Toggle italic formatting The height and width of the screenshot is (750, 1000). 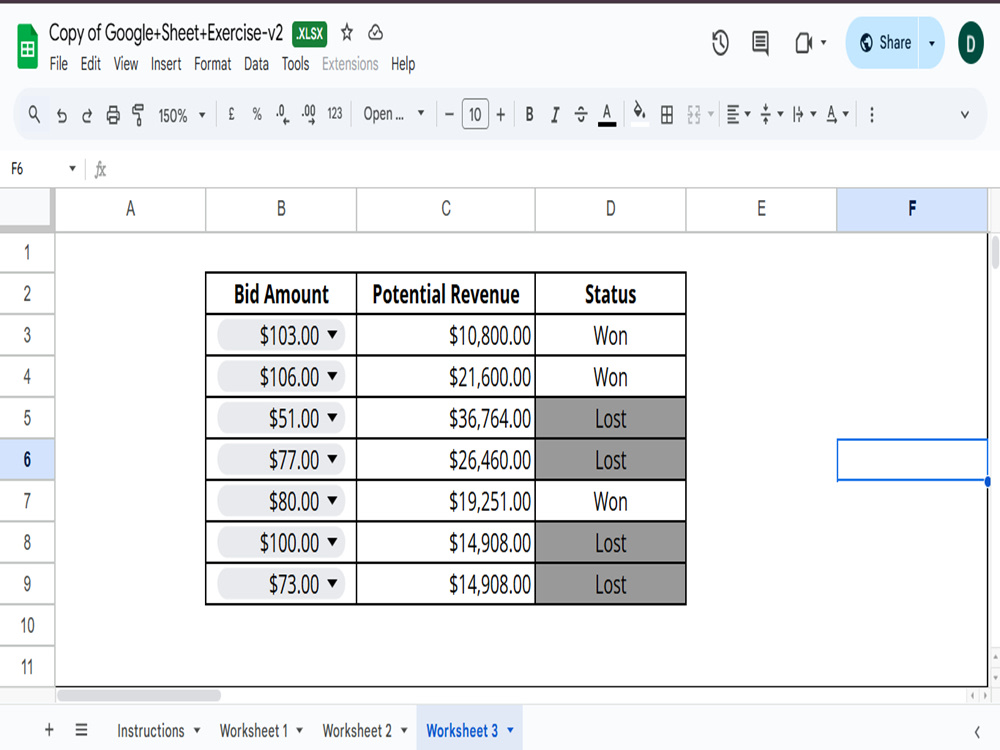coord(555,115)
